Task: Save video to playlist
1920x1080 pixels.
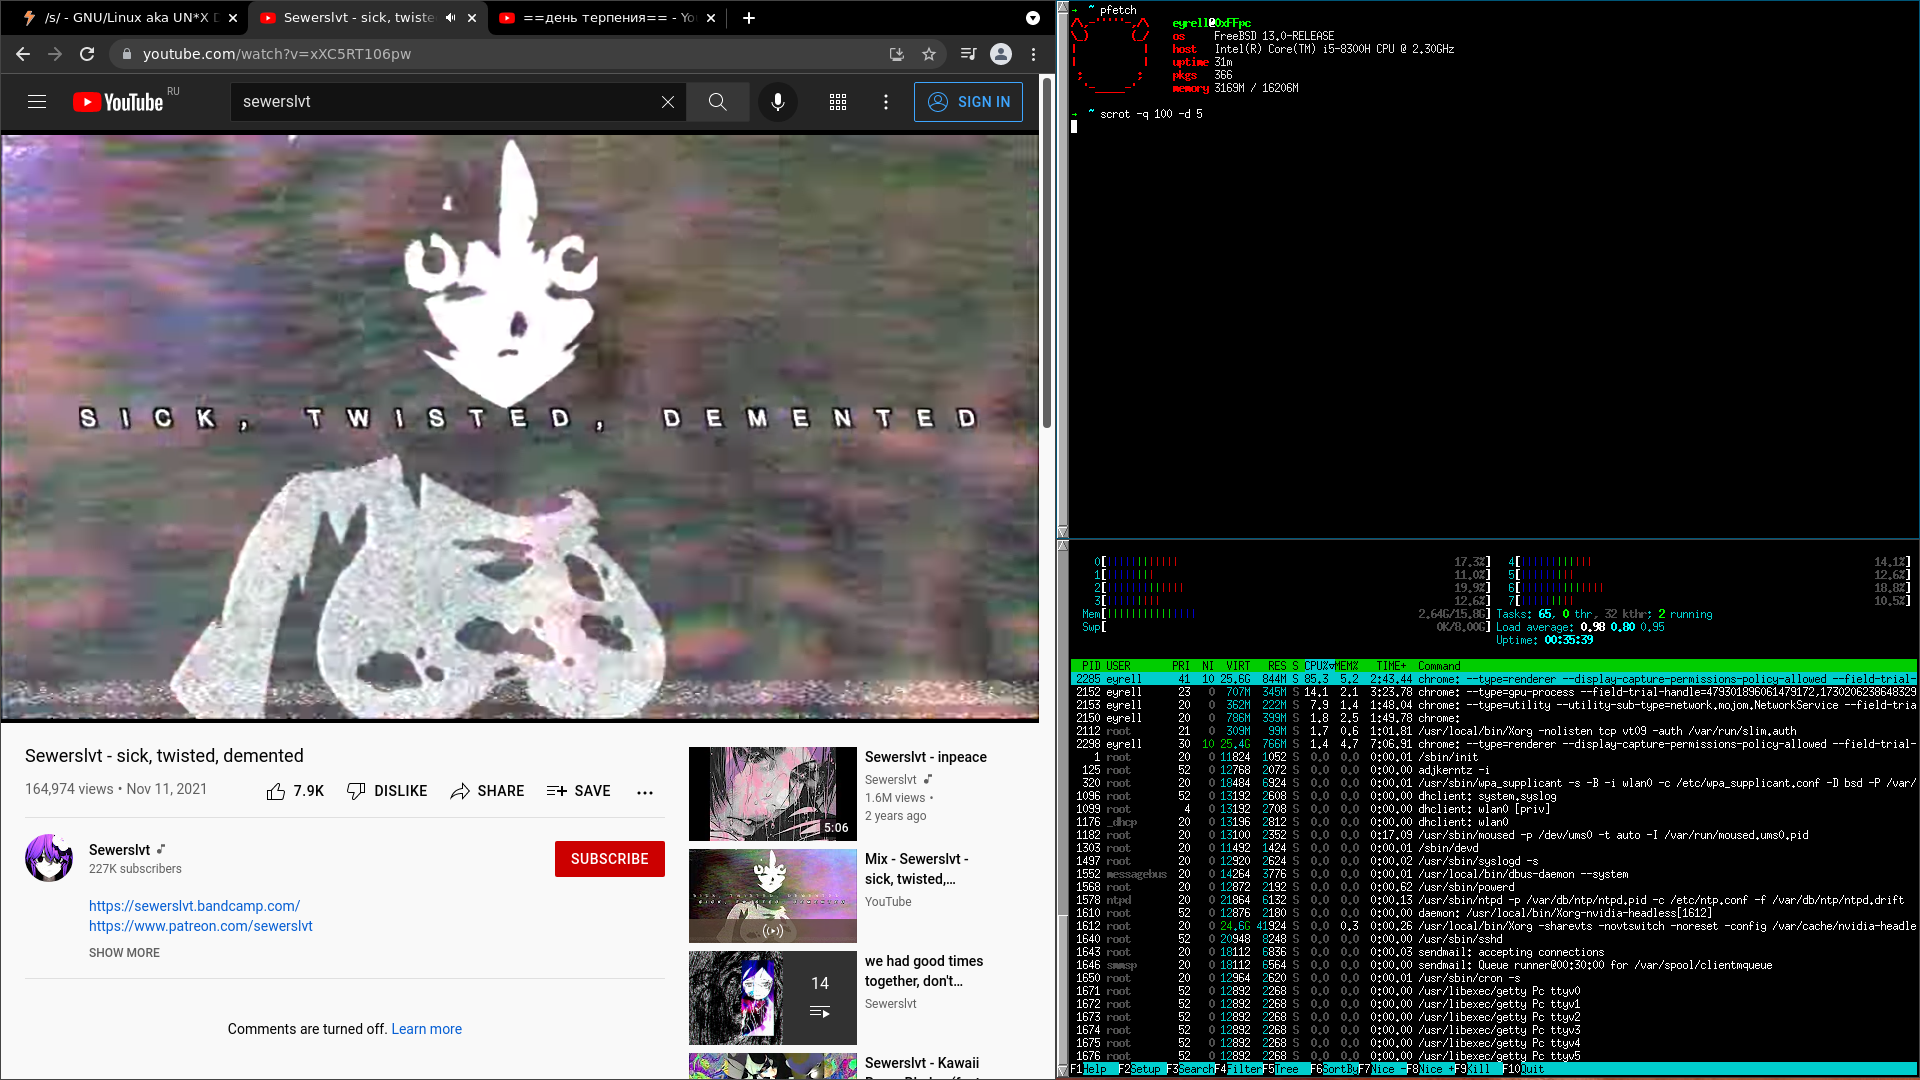Action: coord(579,791)
